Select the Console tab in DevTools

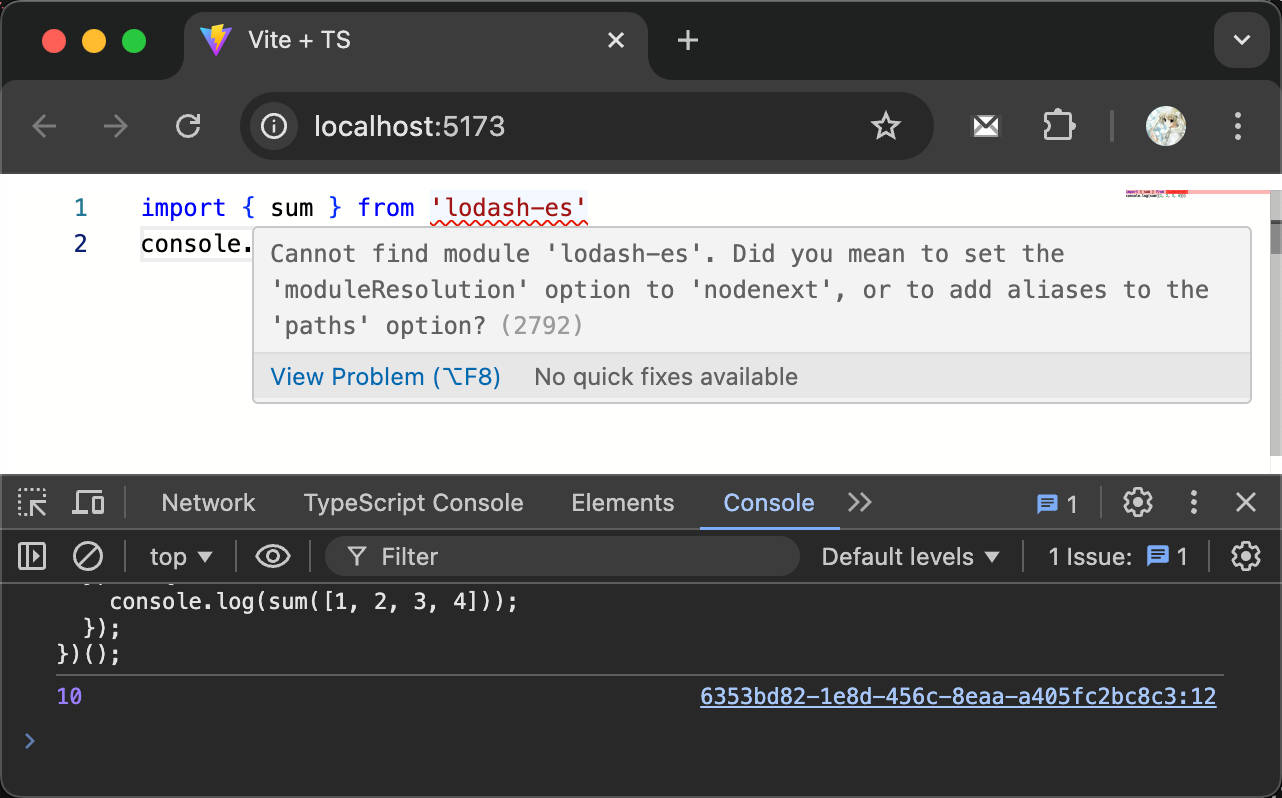coord(768,503)
